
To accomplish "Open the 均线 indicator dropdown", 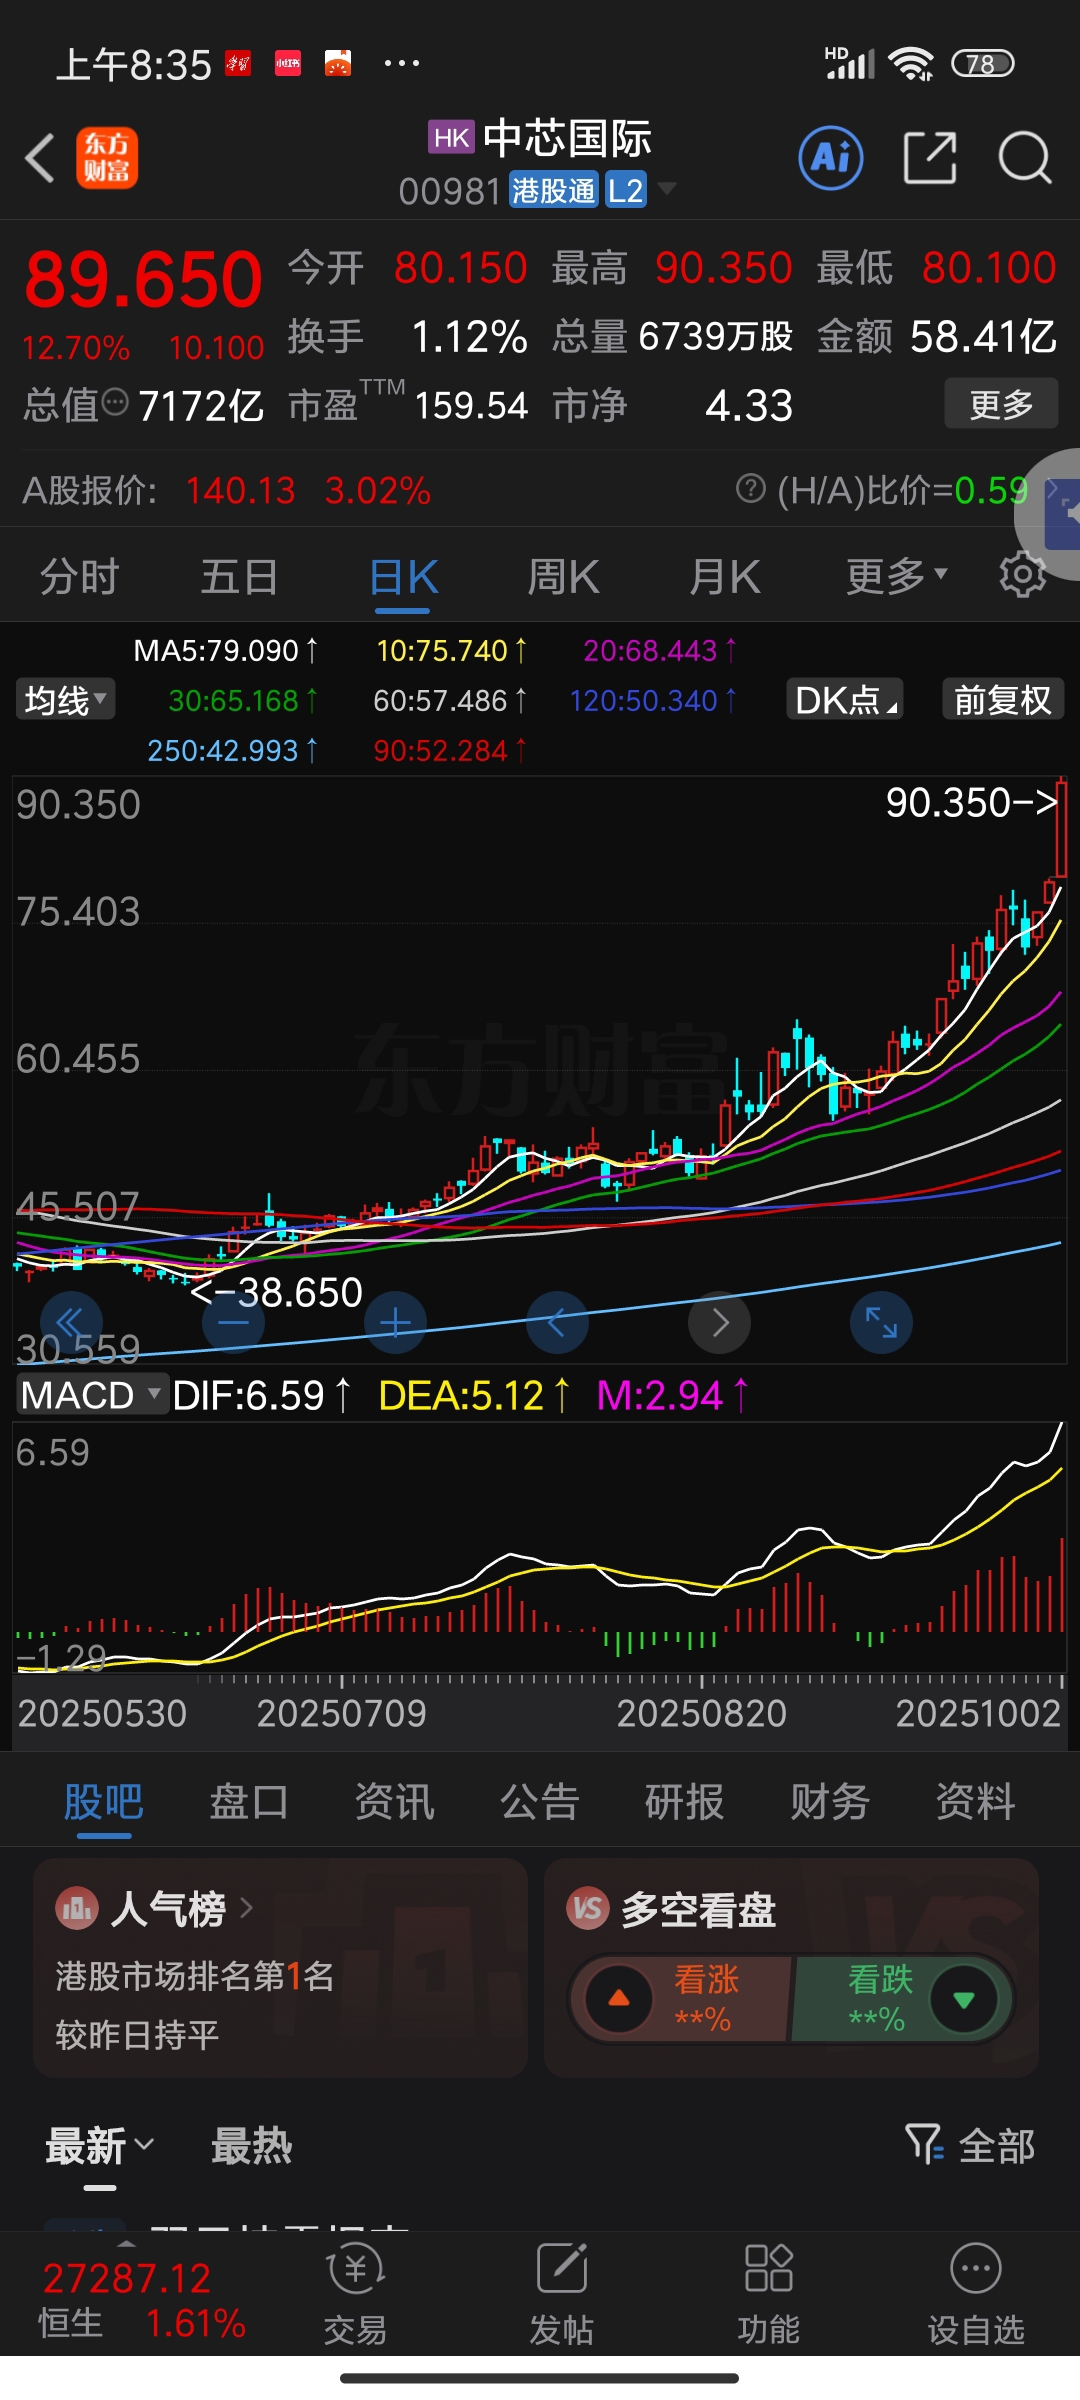I will [65, 699].
